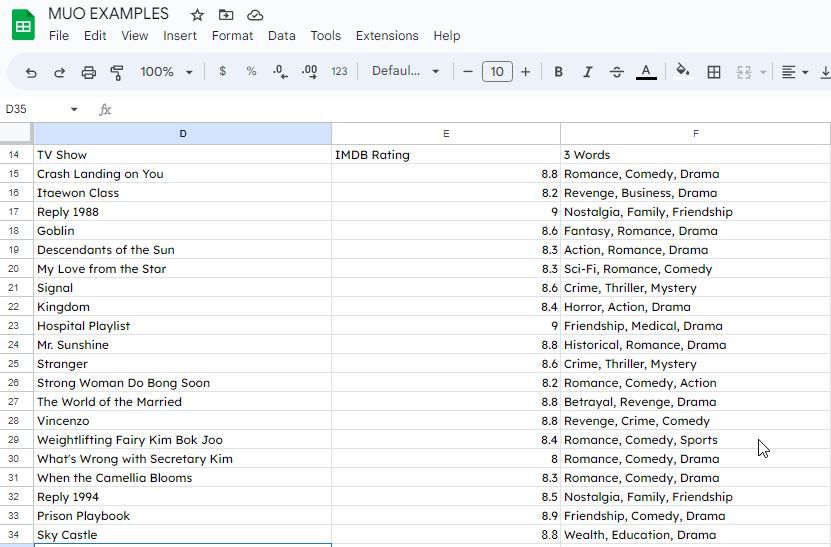The height and width of the screenshot is (547, 831).
Task: Undo the last action
Action: coord(31,72)
